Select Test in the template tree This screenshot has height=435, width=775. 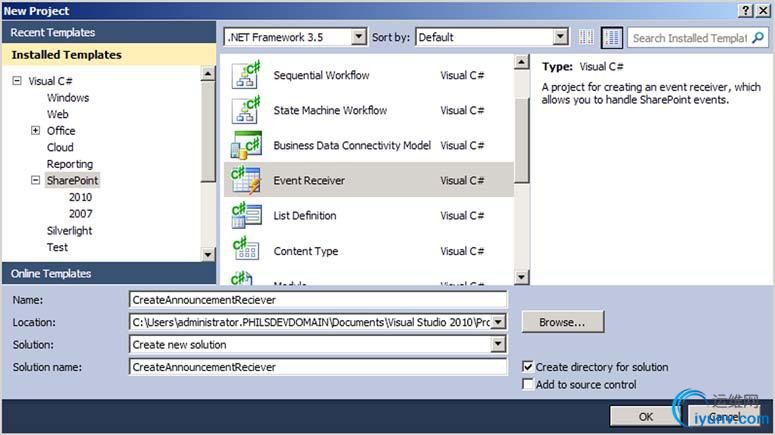pyautogui.click(x=57, y=247)
